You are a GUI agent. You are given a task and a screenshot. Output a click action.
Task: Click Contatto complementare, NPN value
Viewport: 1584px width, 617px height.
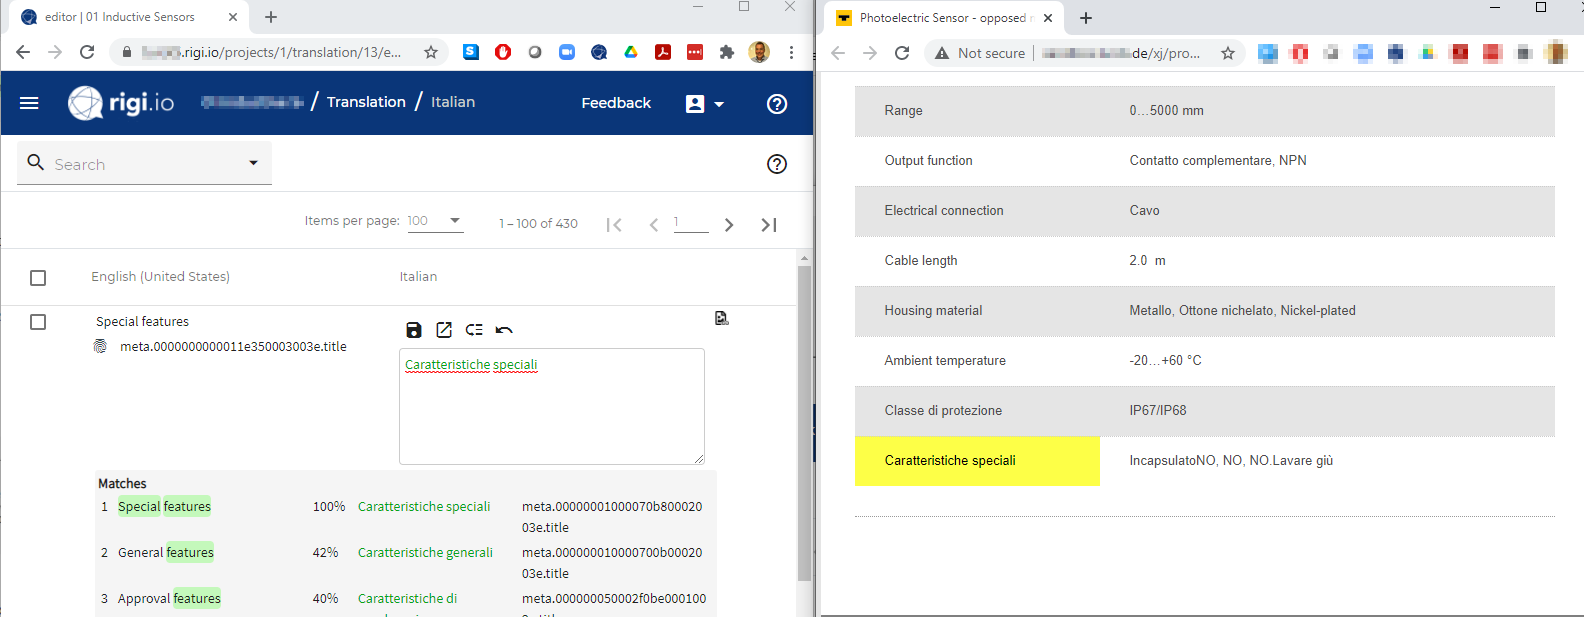(x=1218, y=161)
